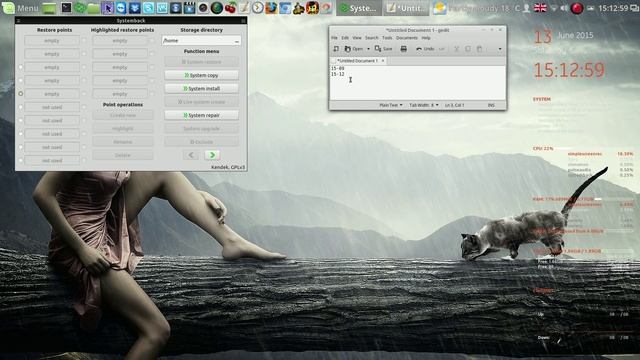640x360 pixels.
Task: Expand the recent files arrow beside Open
Action: (368, 49)
